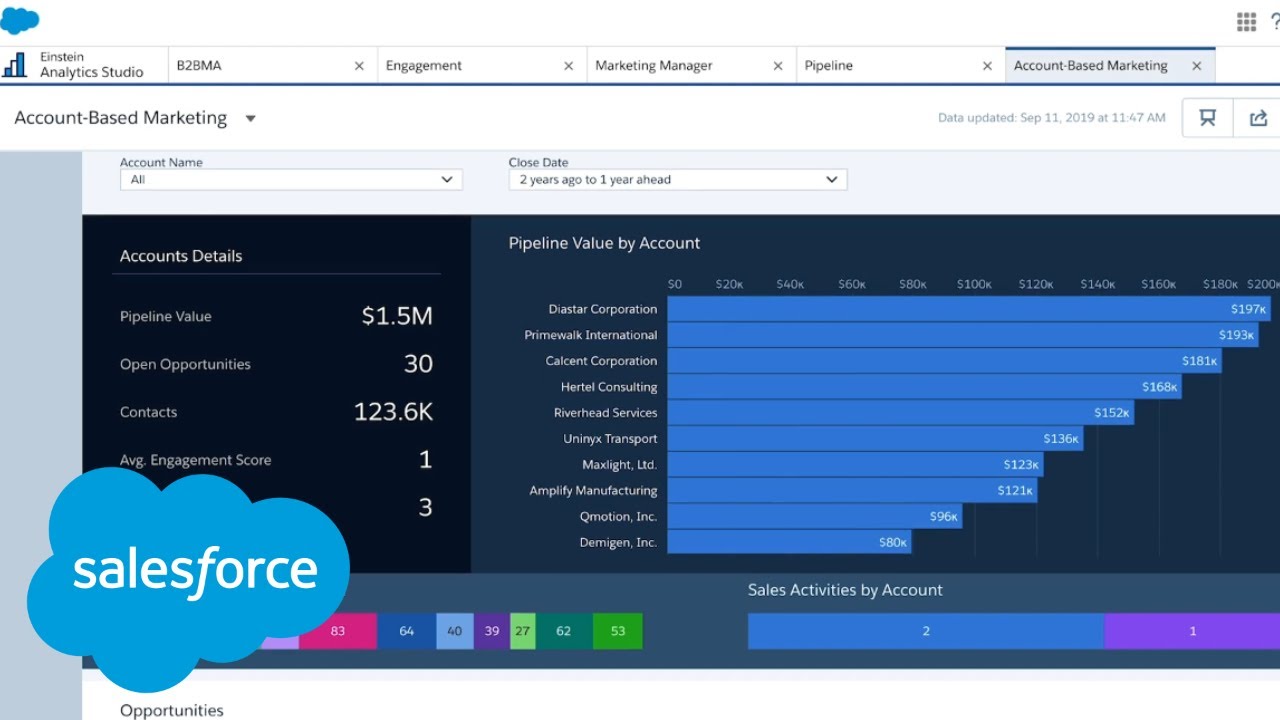The height and width of the screenshot is (720, 1280).
Task: Click the Pipeline Value by Account chart title
Action: (x=604, y=243)
